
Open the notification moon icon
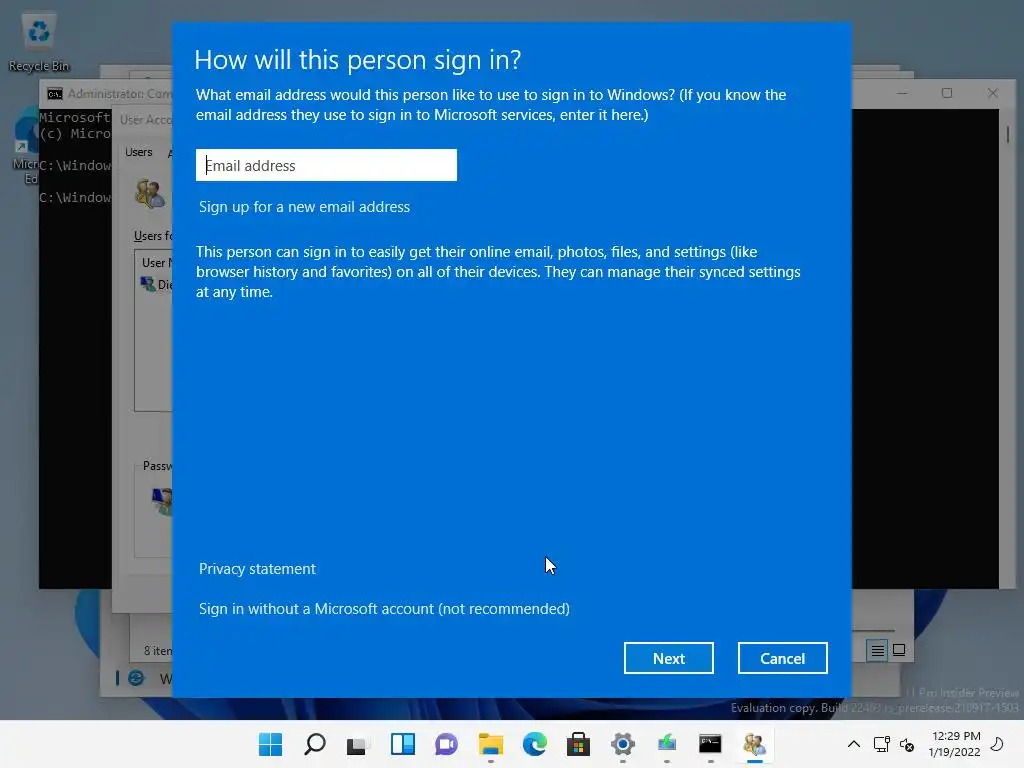[997, 744]
